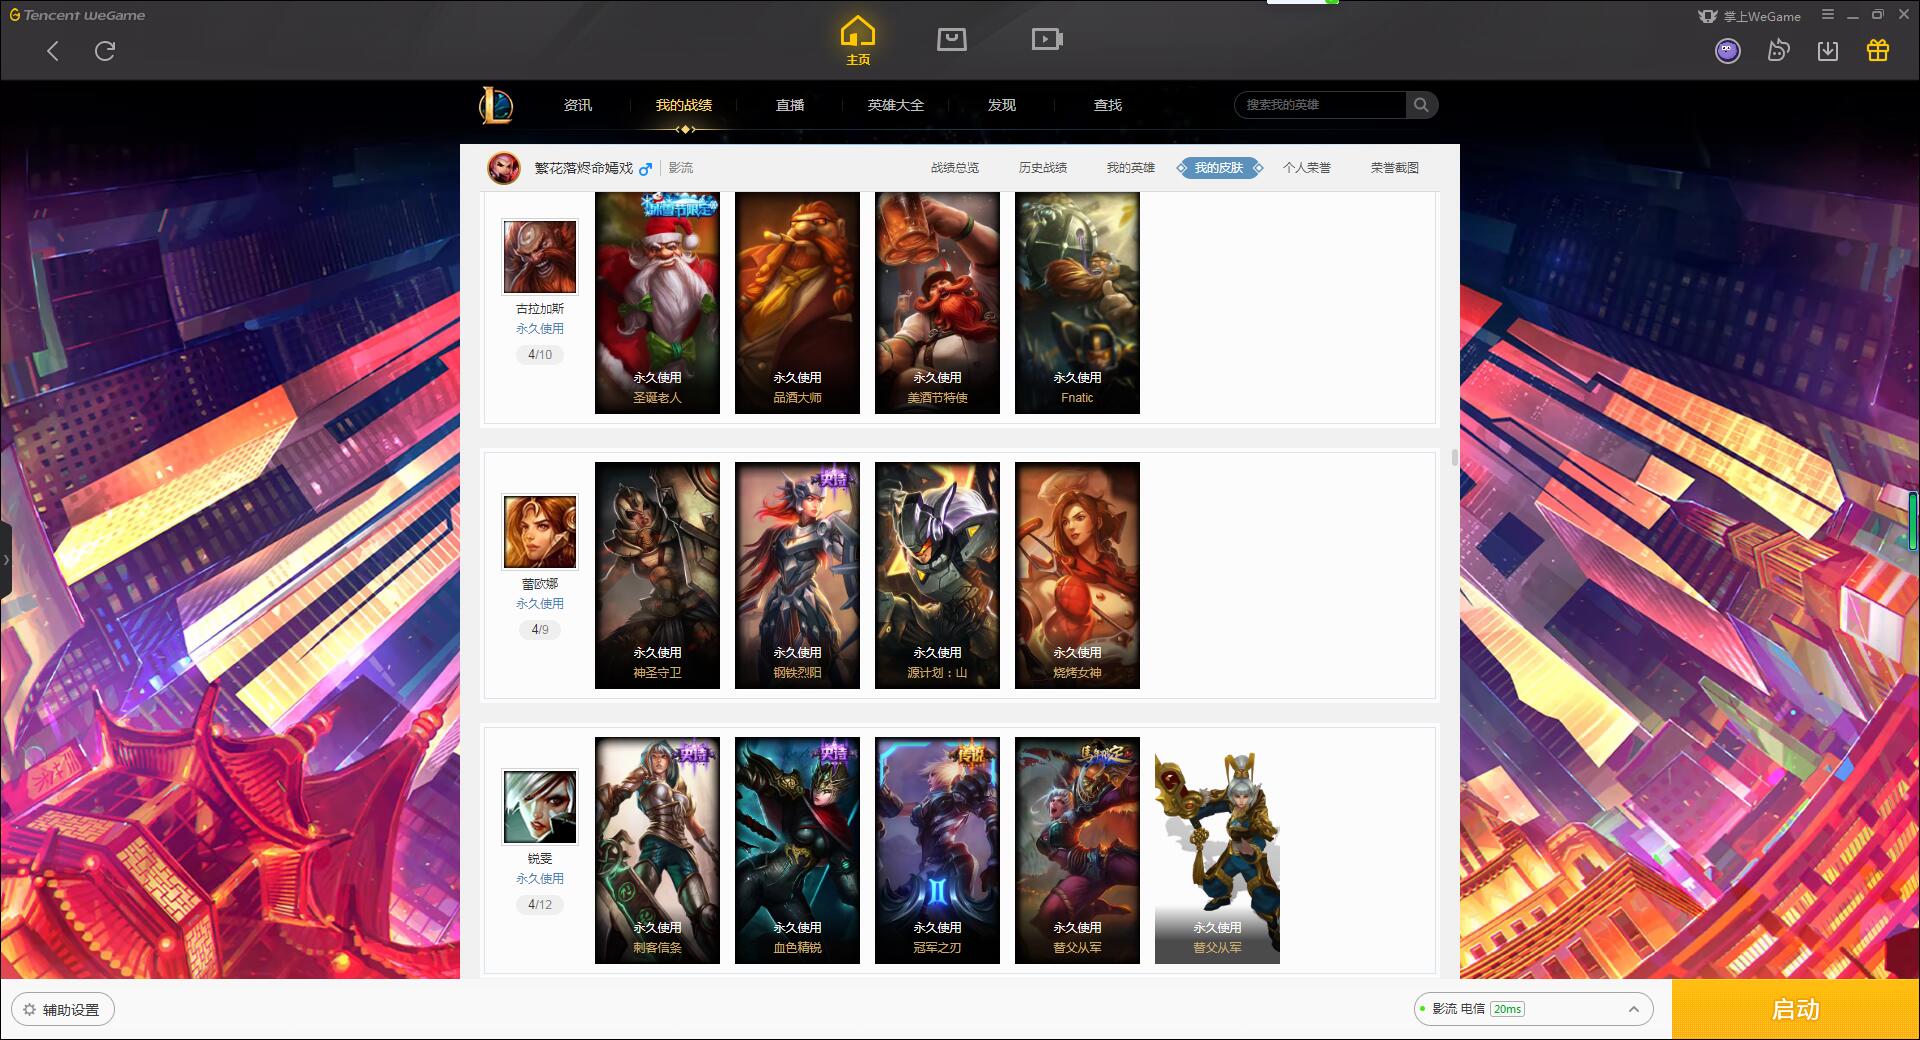Switch to the 荣誉截图 sub-tab

click(1395, 168)
